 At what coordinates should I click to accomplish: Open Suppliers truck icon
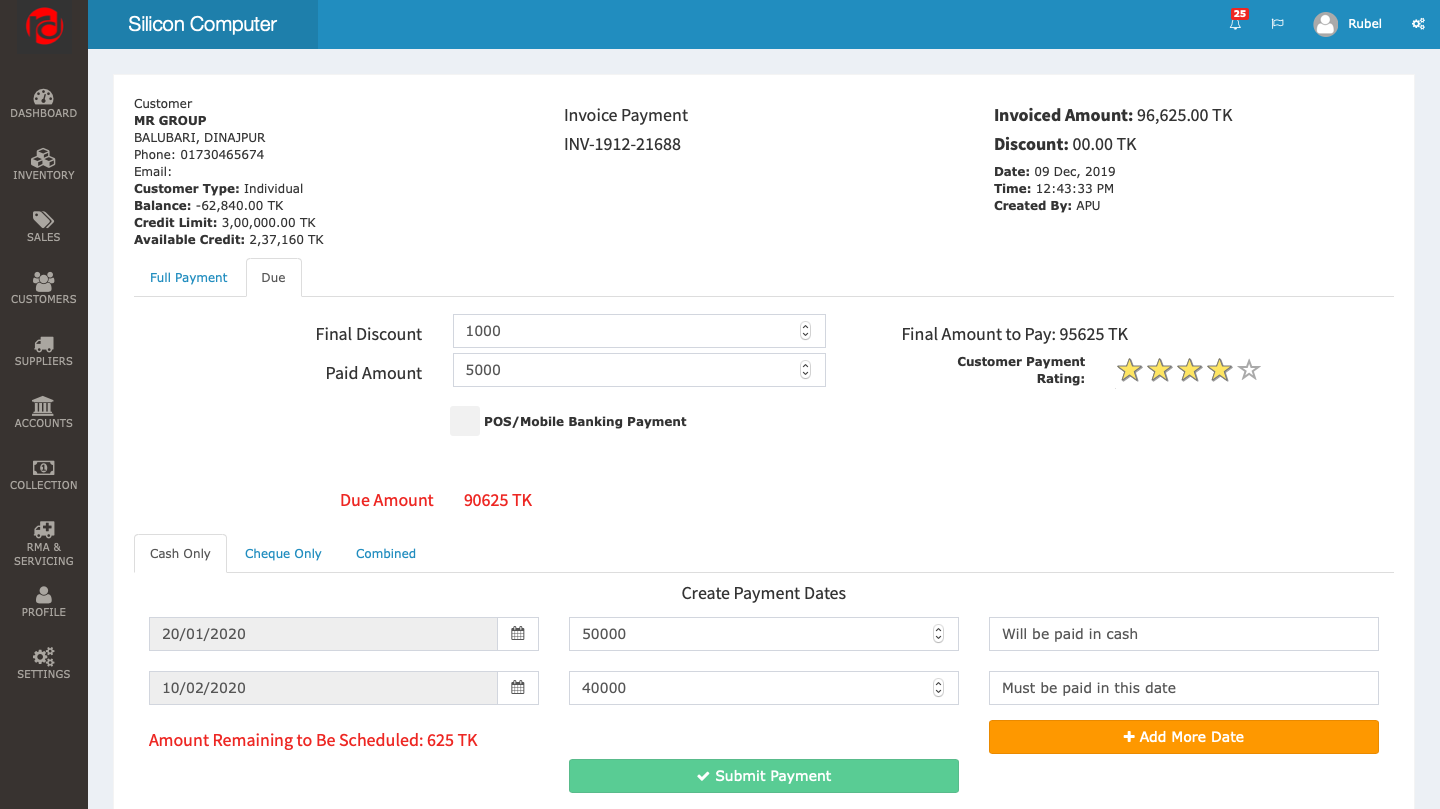pos(43,345)
